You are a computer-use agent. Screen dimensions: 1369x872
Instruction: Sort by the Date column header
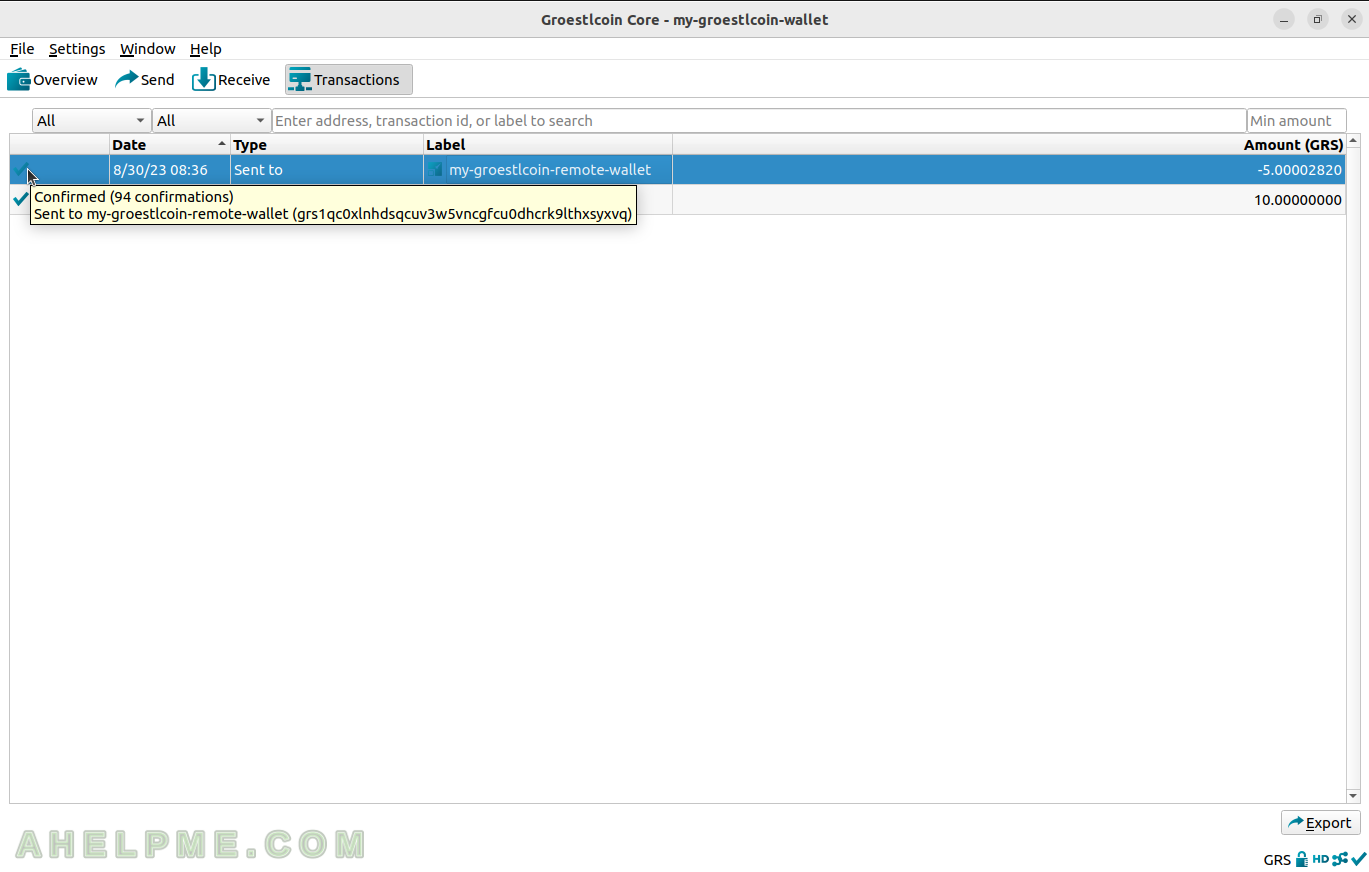point(169,145)
